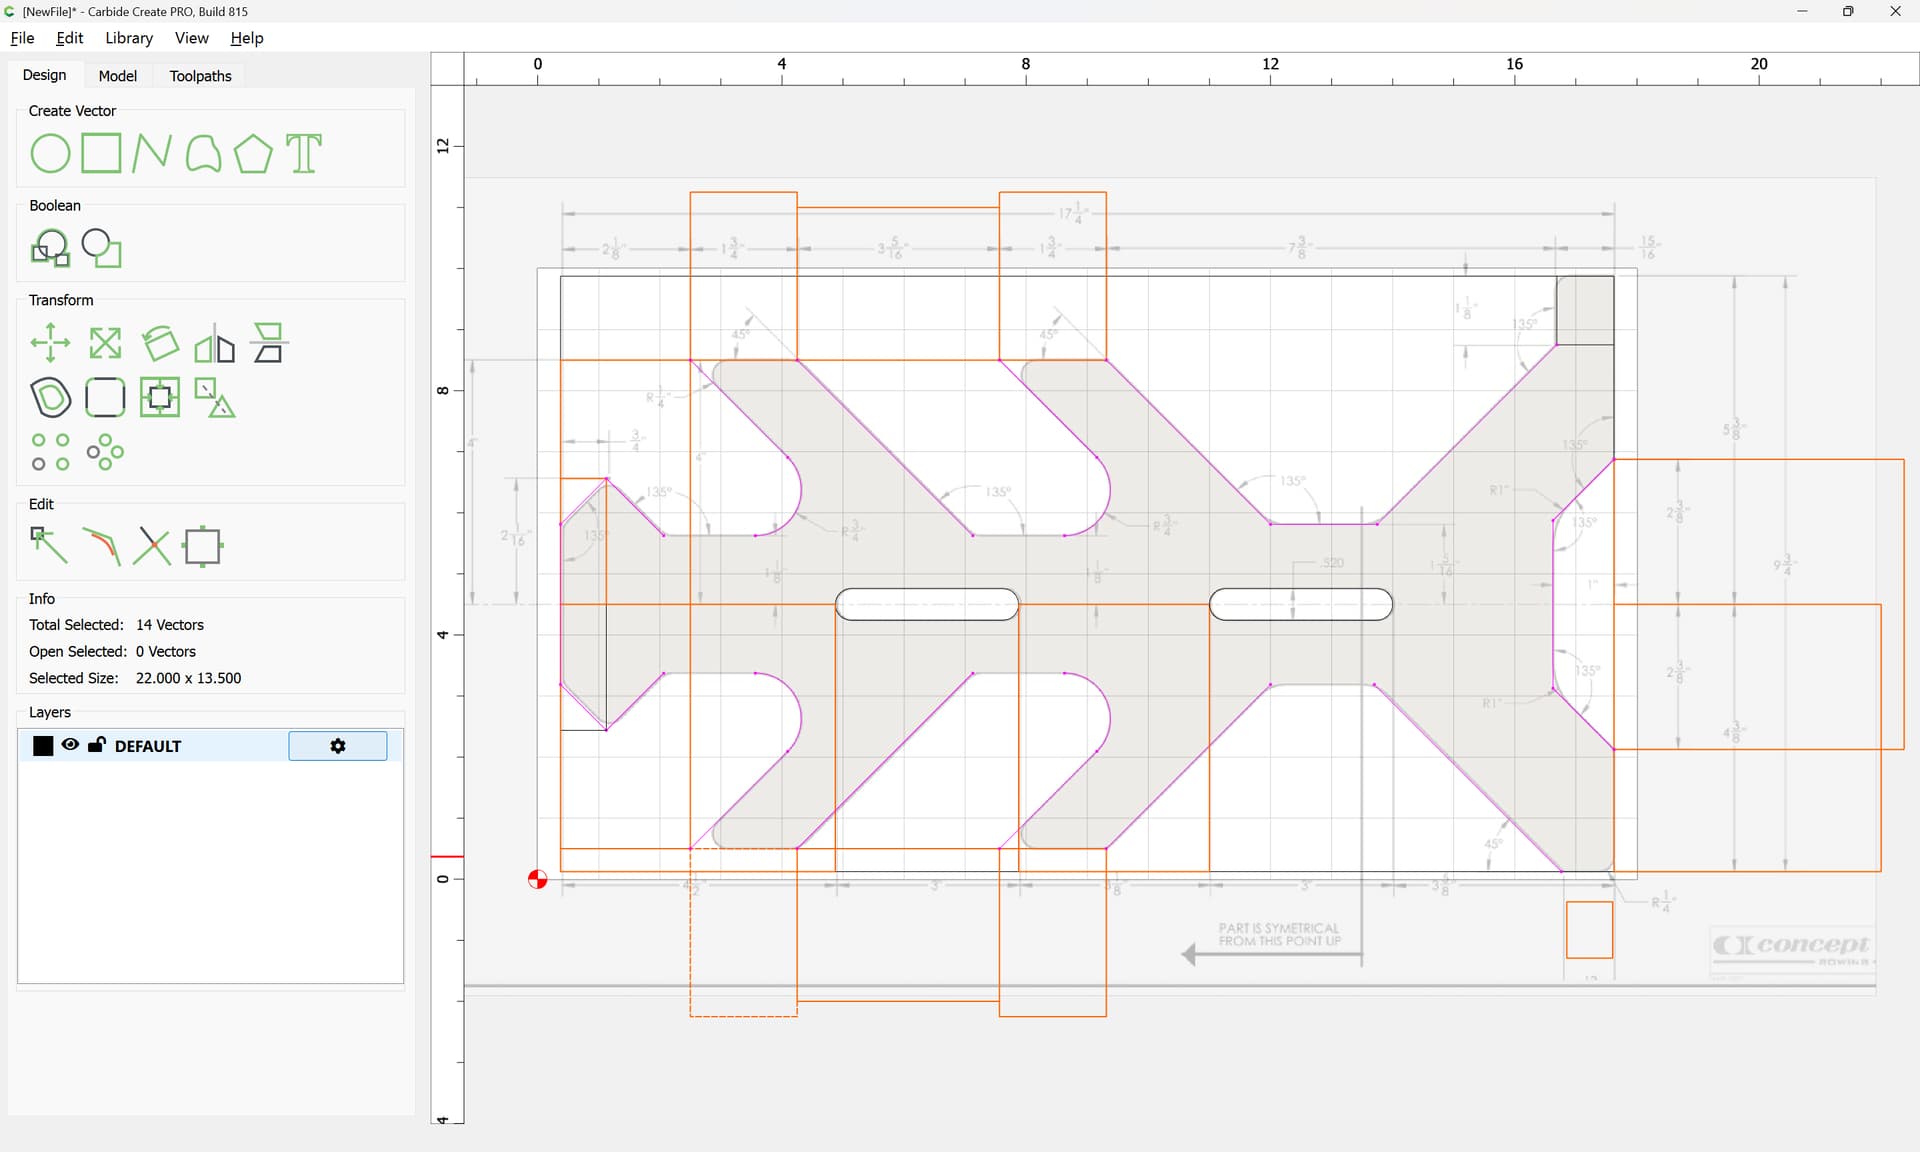Click the left slot shape on canvas
Viewport: 1920px width, 1152px height.
[x=927, y=604]
